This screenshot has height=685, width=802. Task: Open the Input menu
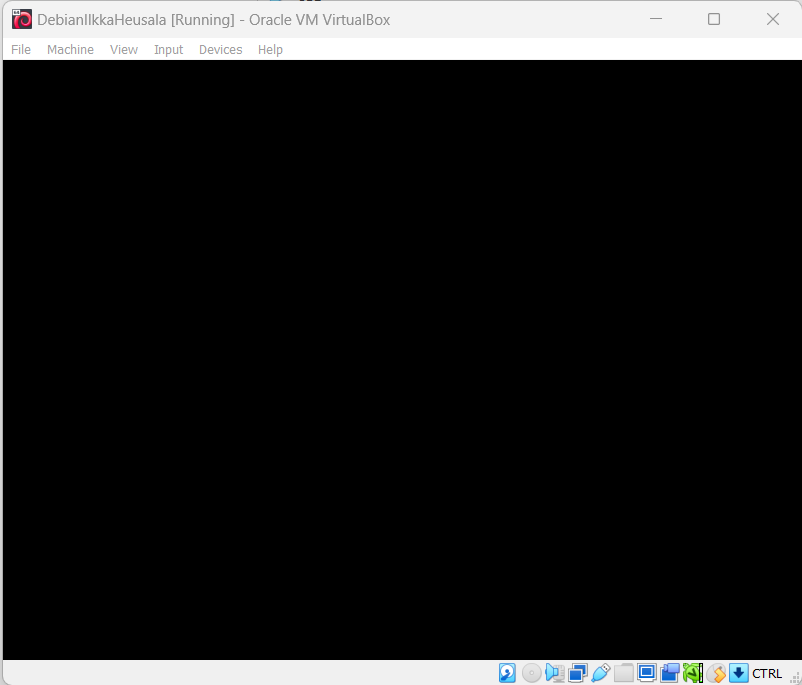click(x=168, y=49)
